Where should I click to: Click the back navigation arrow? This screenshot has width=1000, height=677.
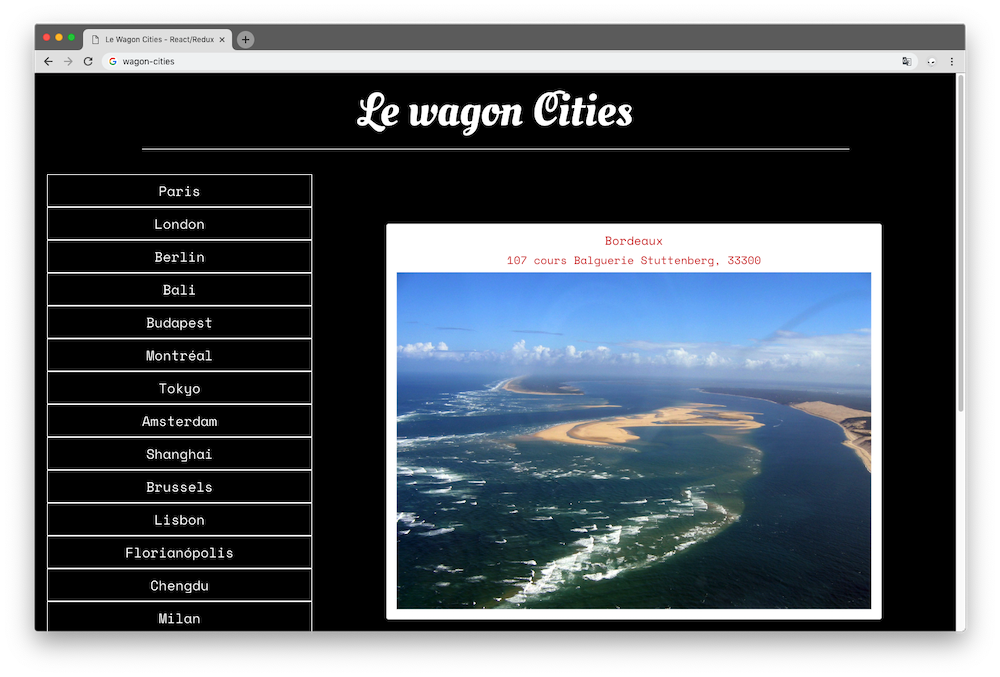click(x=47, y=61)
